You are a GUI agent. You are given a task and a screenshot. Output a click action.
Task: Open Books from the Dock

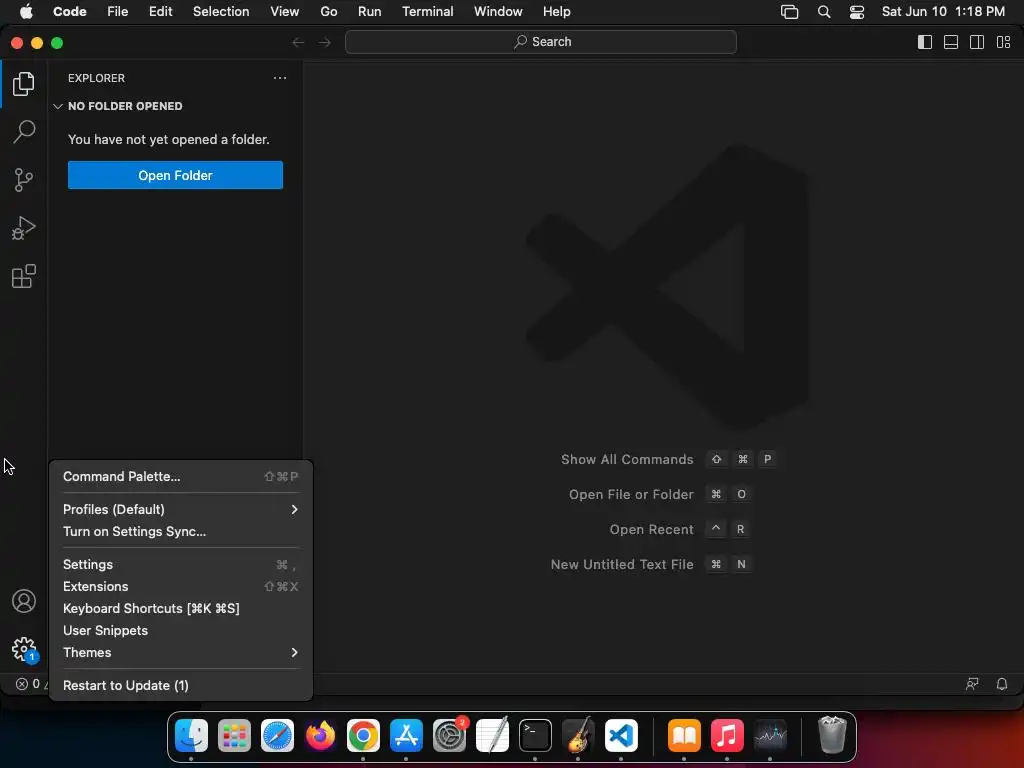684,736
